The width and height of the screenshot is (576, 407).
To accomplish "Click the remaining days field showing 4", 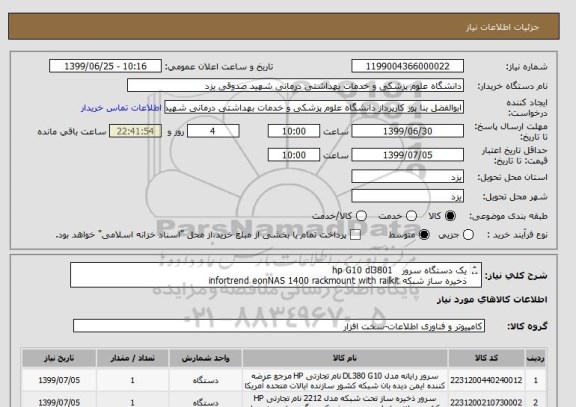I will coord(213,131).
